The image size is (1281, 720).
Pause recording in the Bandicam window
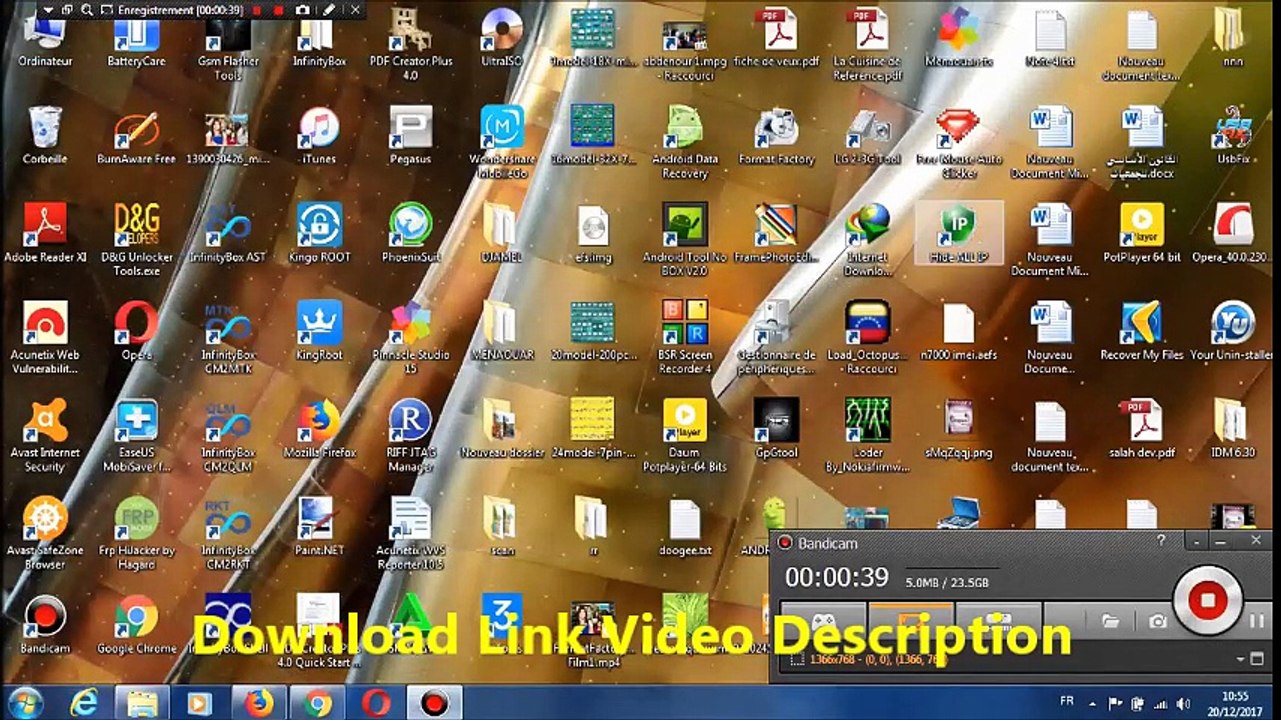(1256, 621)
